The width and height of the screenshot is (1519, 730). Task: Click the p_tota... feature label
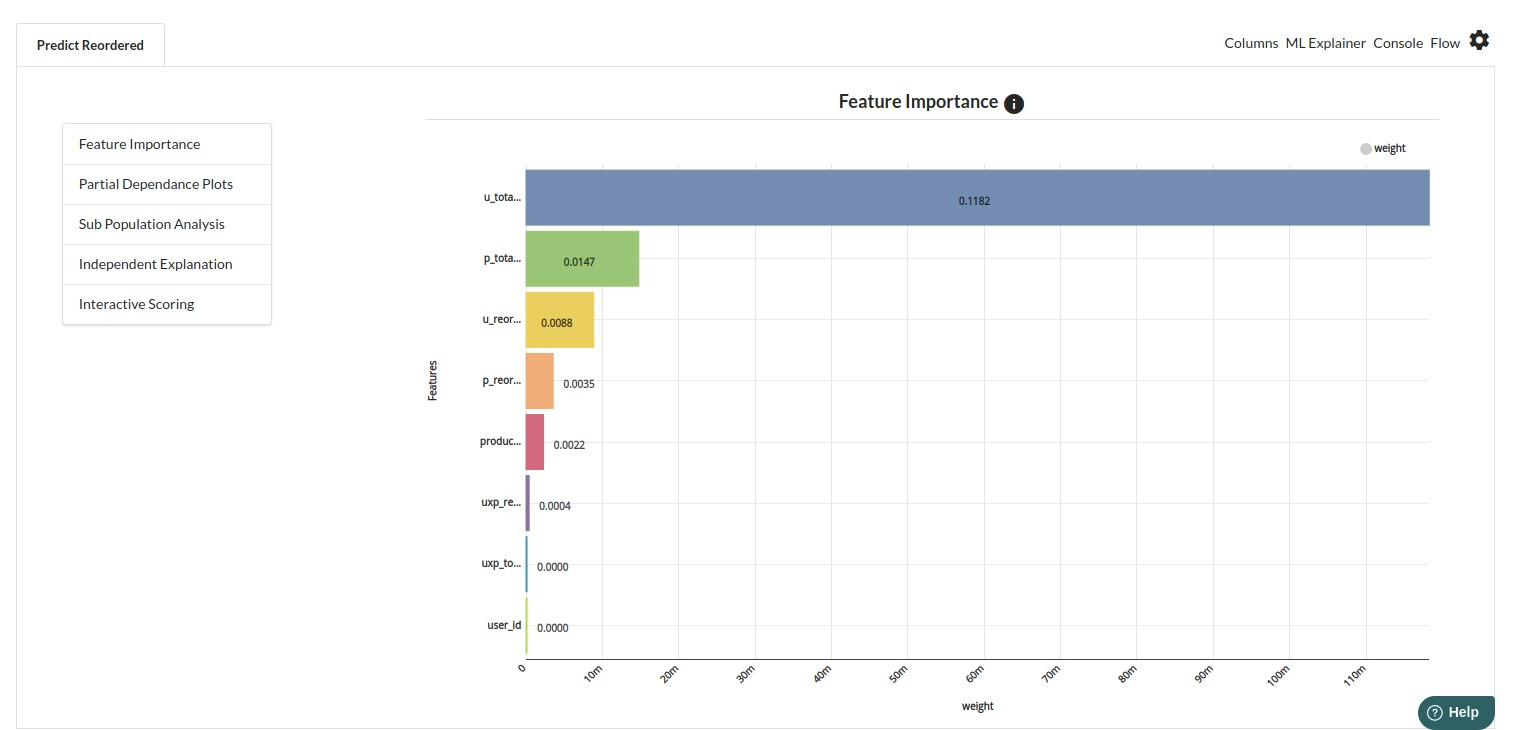tap(502, 259)
